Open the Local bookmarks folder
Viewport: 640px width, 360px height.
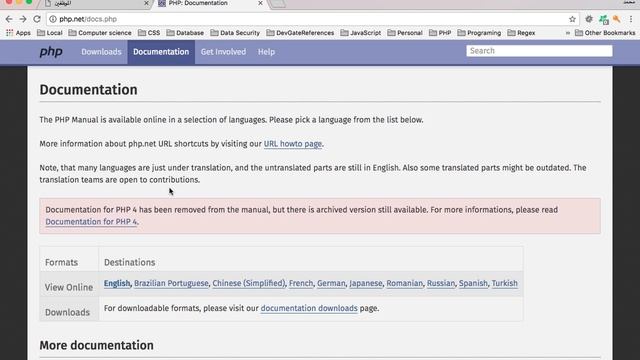click(50, 33)
